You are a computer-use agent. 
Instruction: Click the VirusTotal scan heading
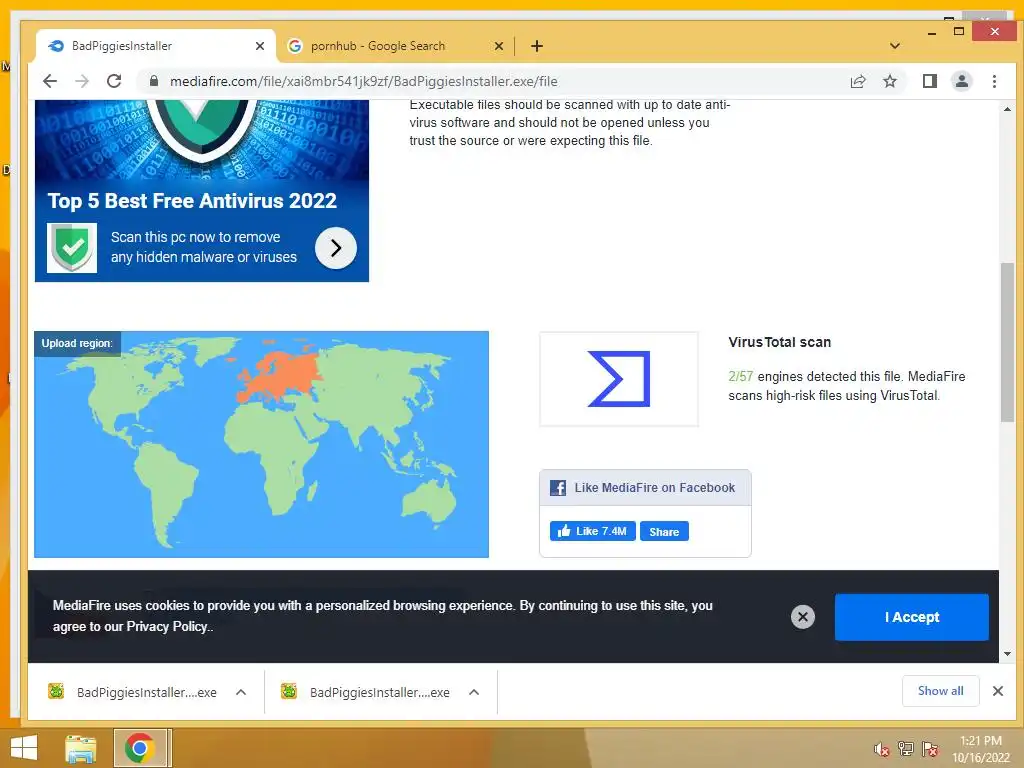click(x=779, y=342)
